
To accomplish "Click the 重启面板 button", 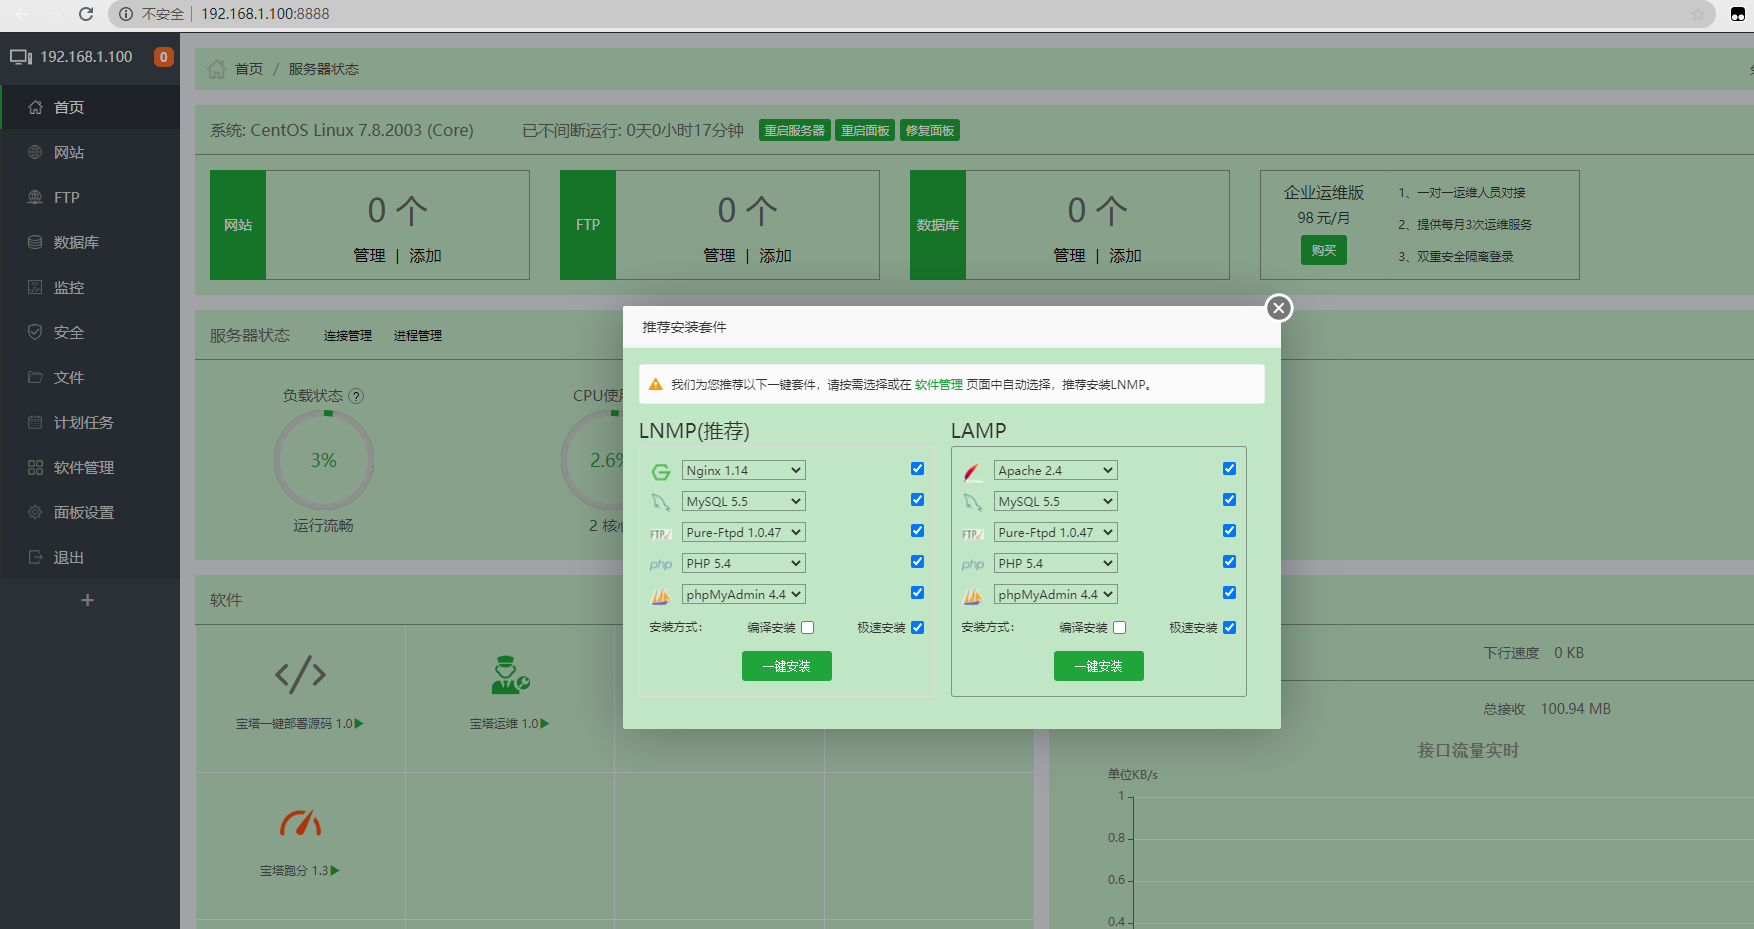I will tap(865, 131).
